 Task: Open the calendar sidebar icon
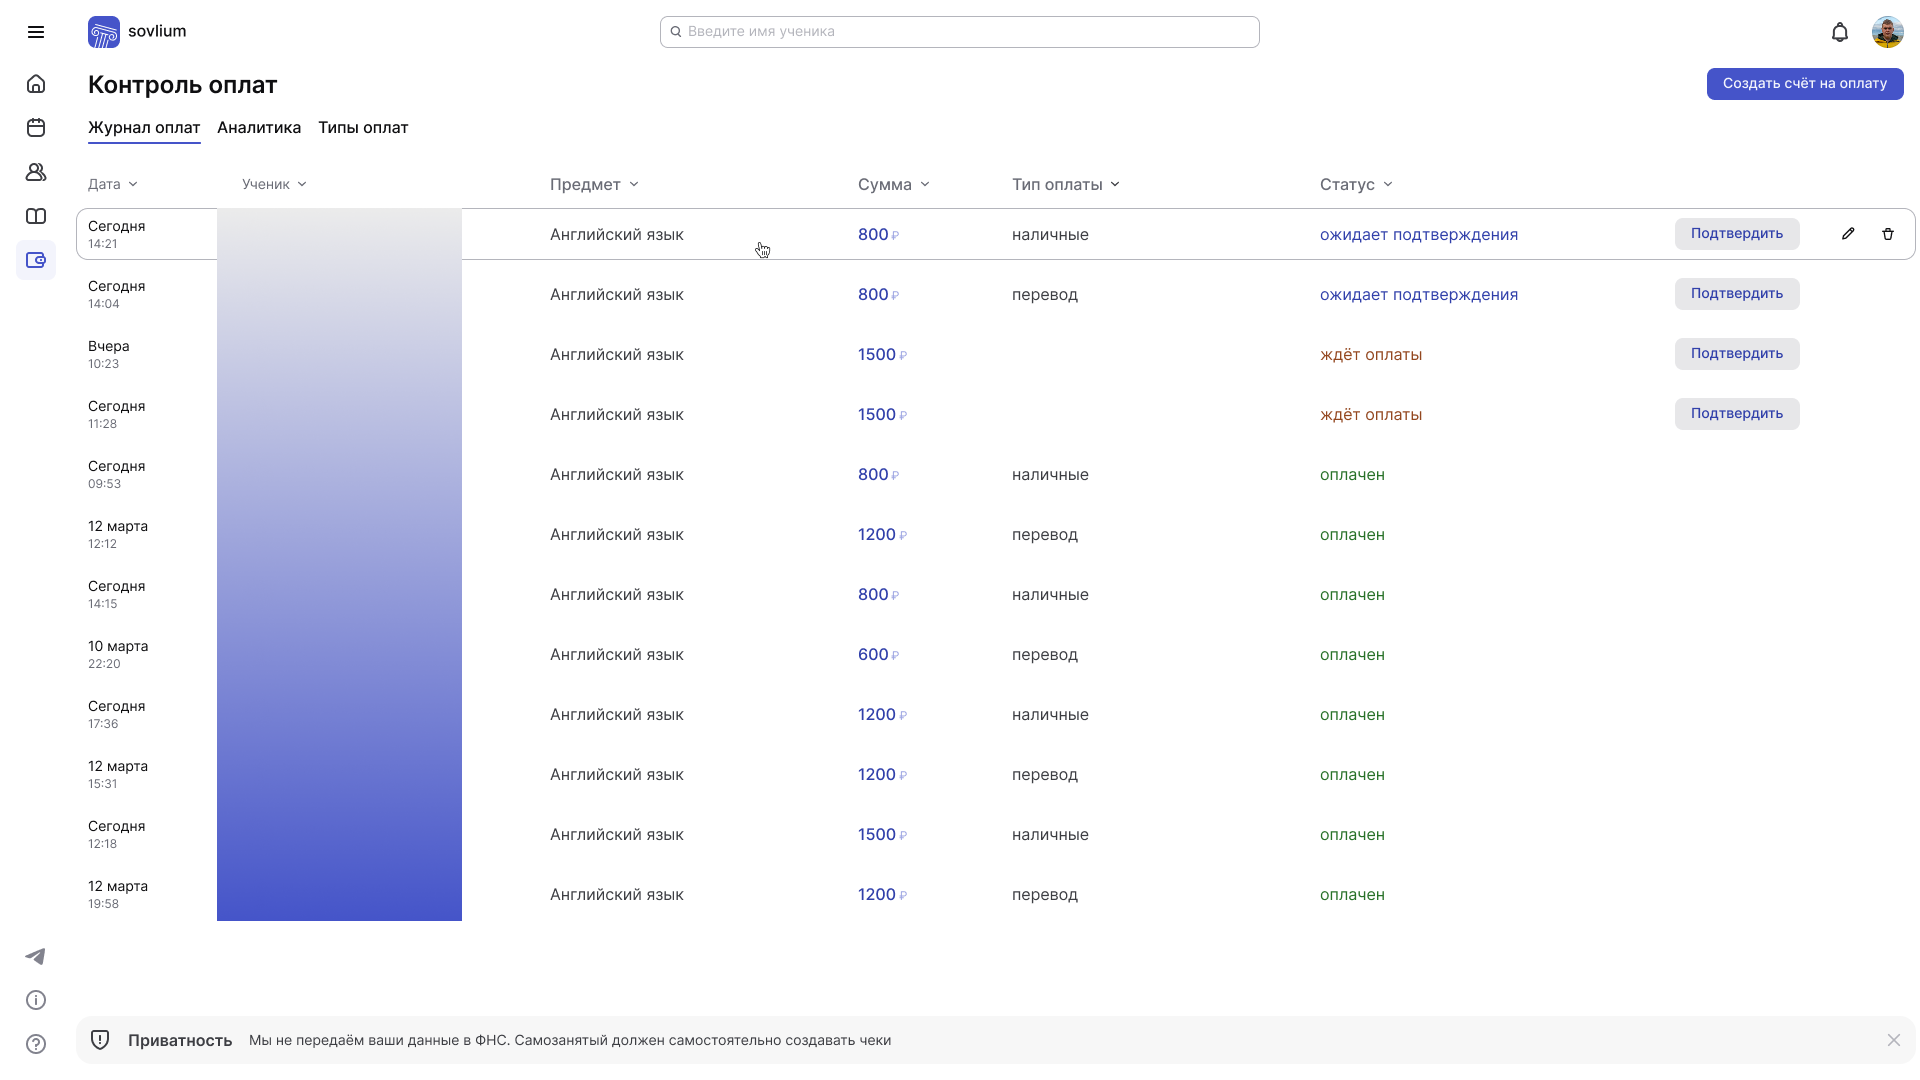[36, 128]
